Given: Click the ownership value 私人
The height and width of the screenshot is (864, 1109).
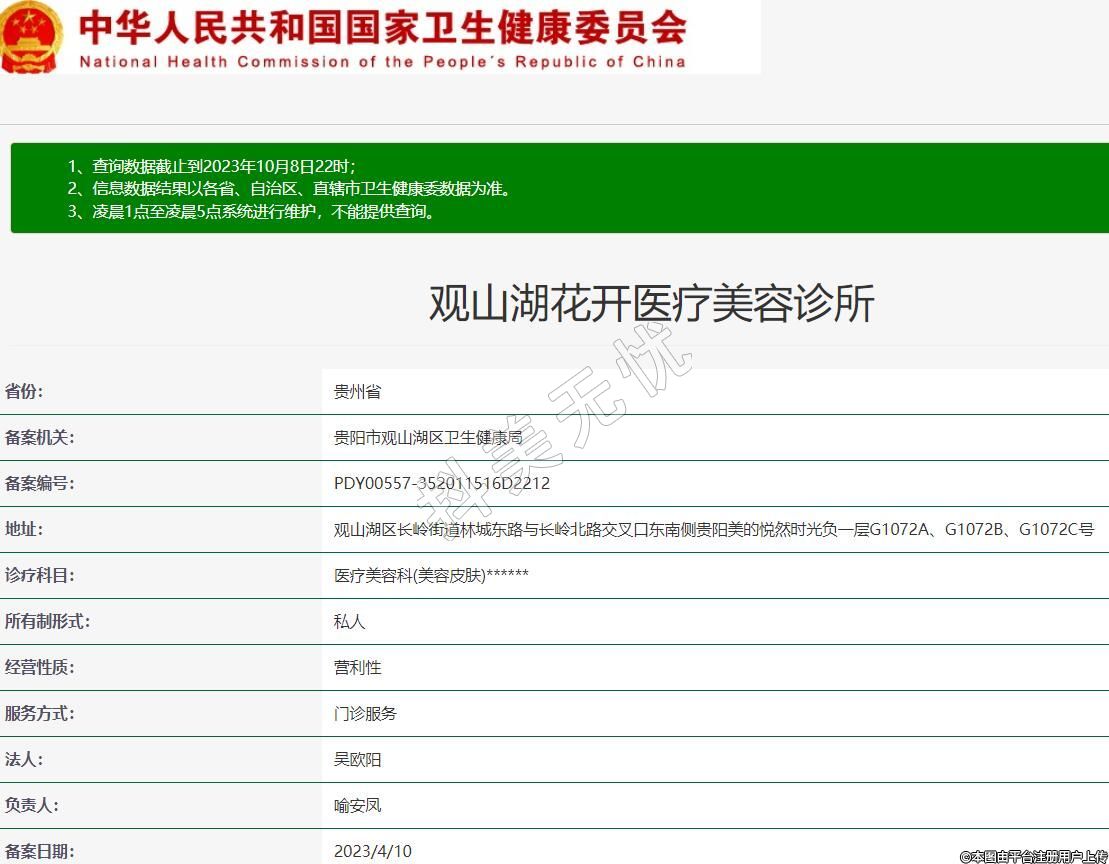Looking at the screenshot, I should click(349, 622).
